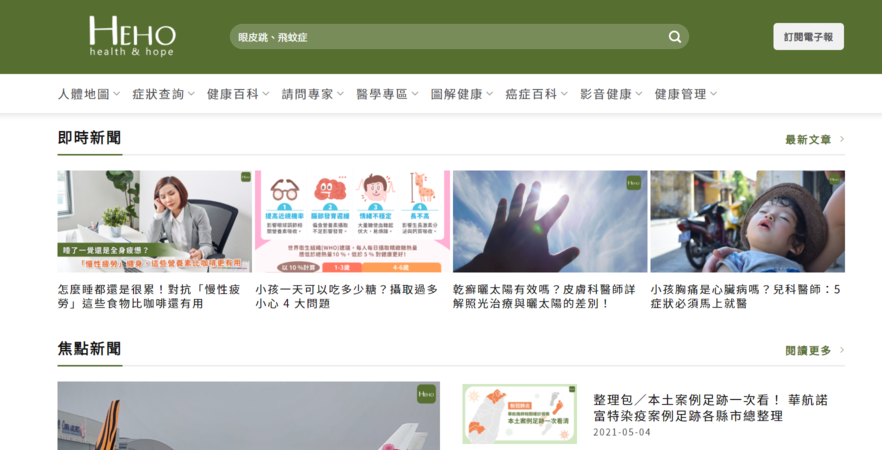Click the Heho health & hope logo
Viewport: 882px width, 450px height.
coord(131,36)
